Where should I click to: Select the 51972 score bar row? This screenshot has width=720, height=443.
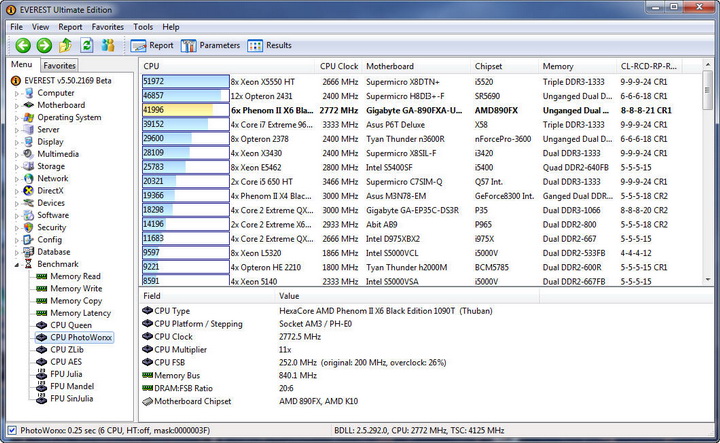click(x=186, y=82)
